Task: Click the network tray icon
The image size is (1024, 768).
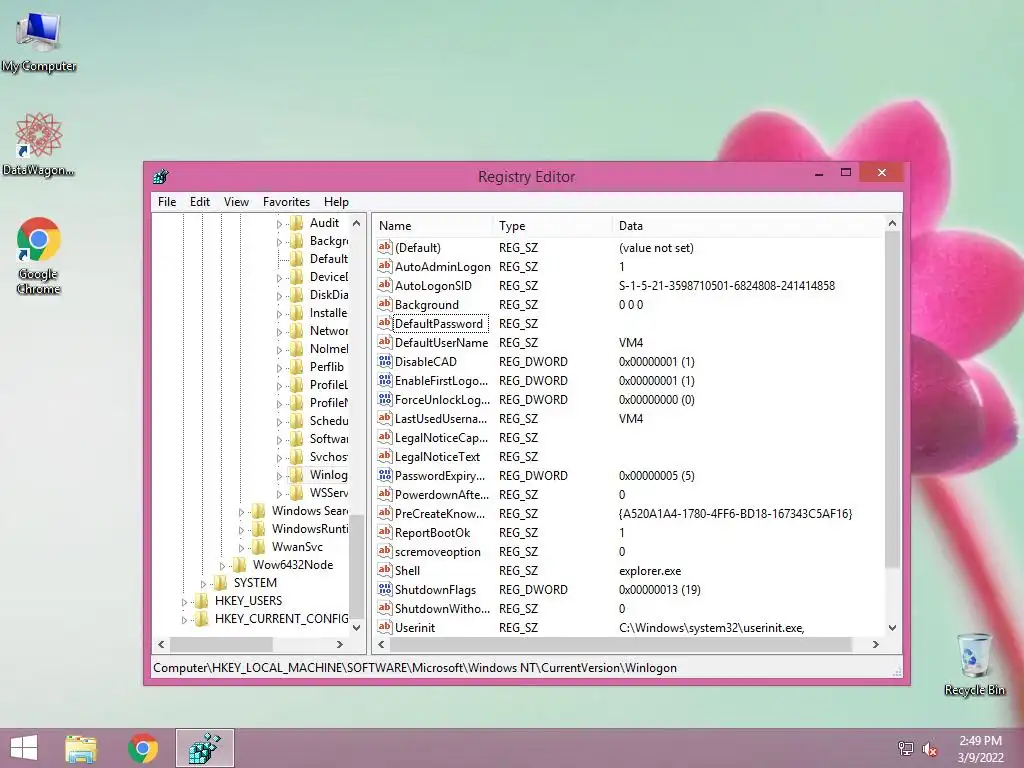Action: [x=905, y=749]
